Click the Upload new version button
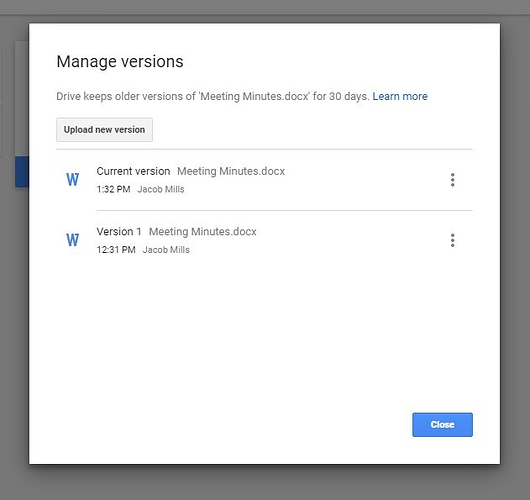530x500 pixels. (x=104, y=130)
